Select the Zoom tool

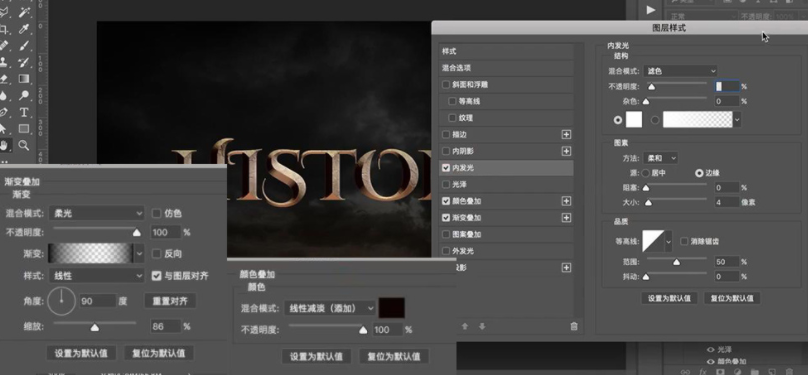tap(24, 145)
